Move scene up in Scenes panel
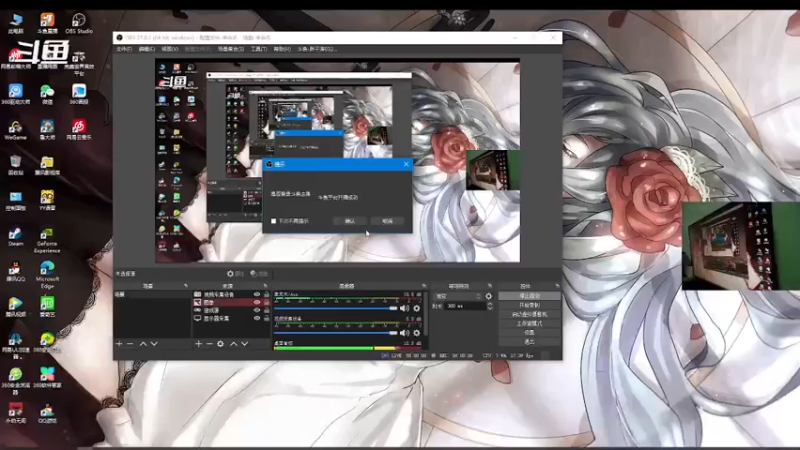The image size is (800, 450). [x=143, y=344]
